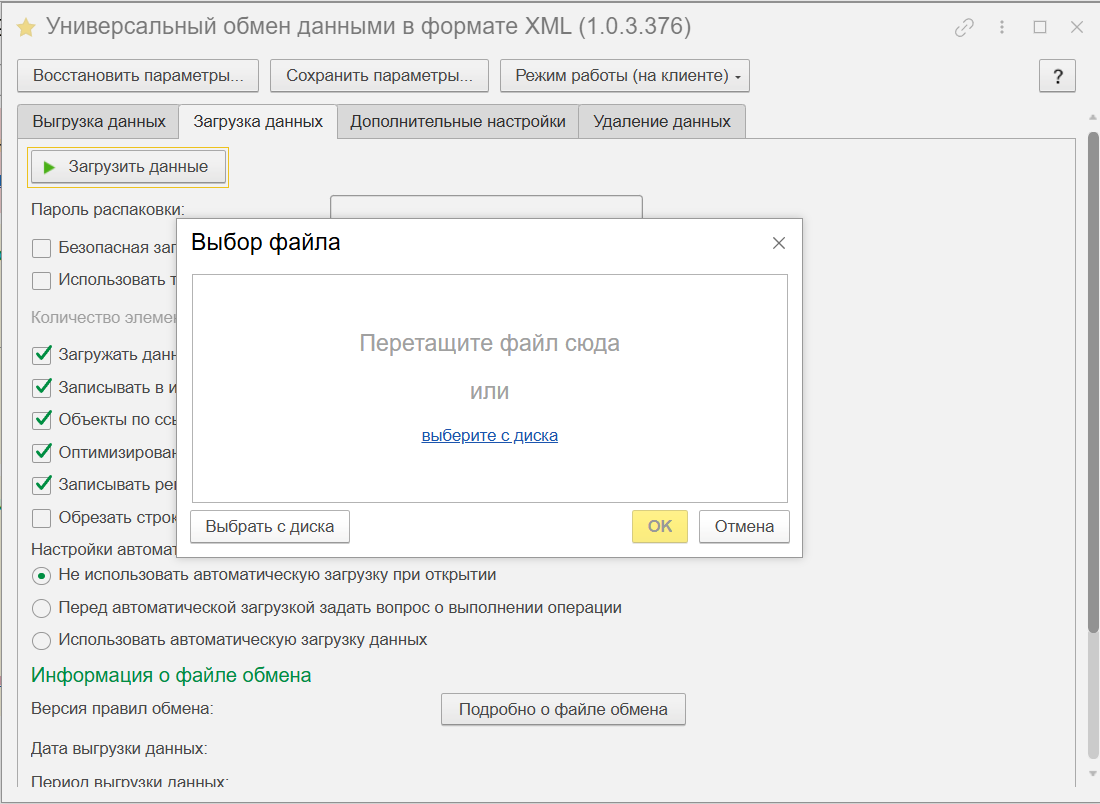Toggle Безопасная загрузка checkbox
The width and height of the screenshot is (1100, 804).
(41, 248)
